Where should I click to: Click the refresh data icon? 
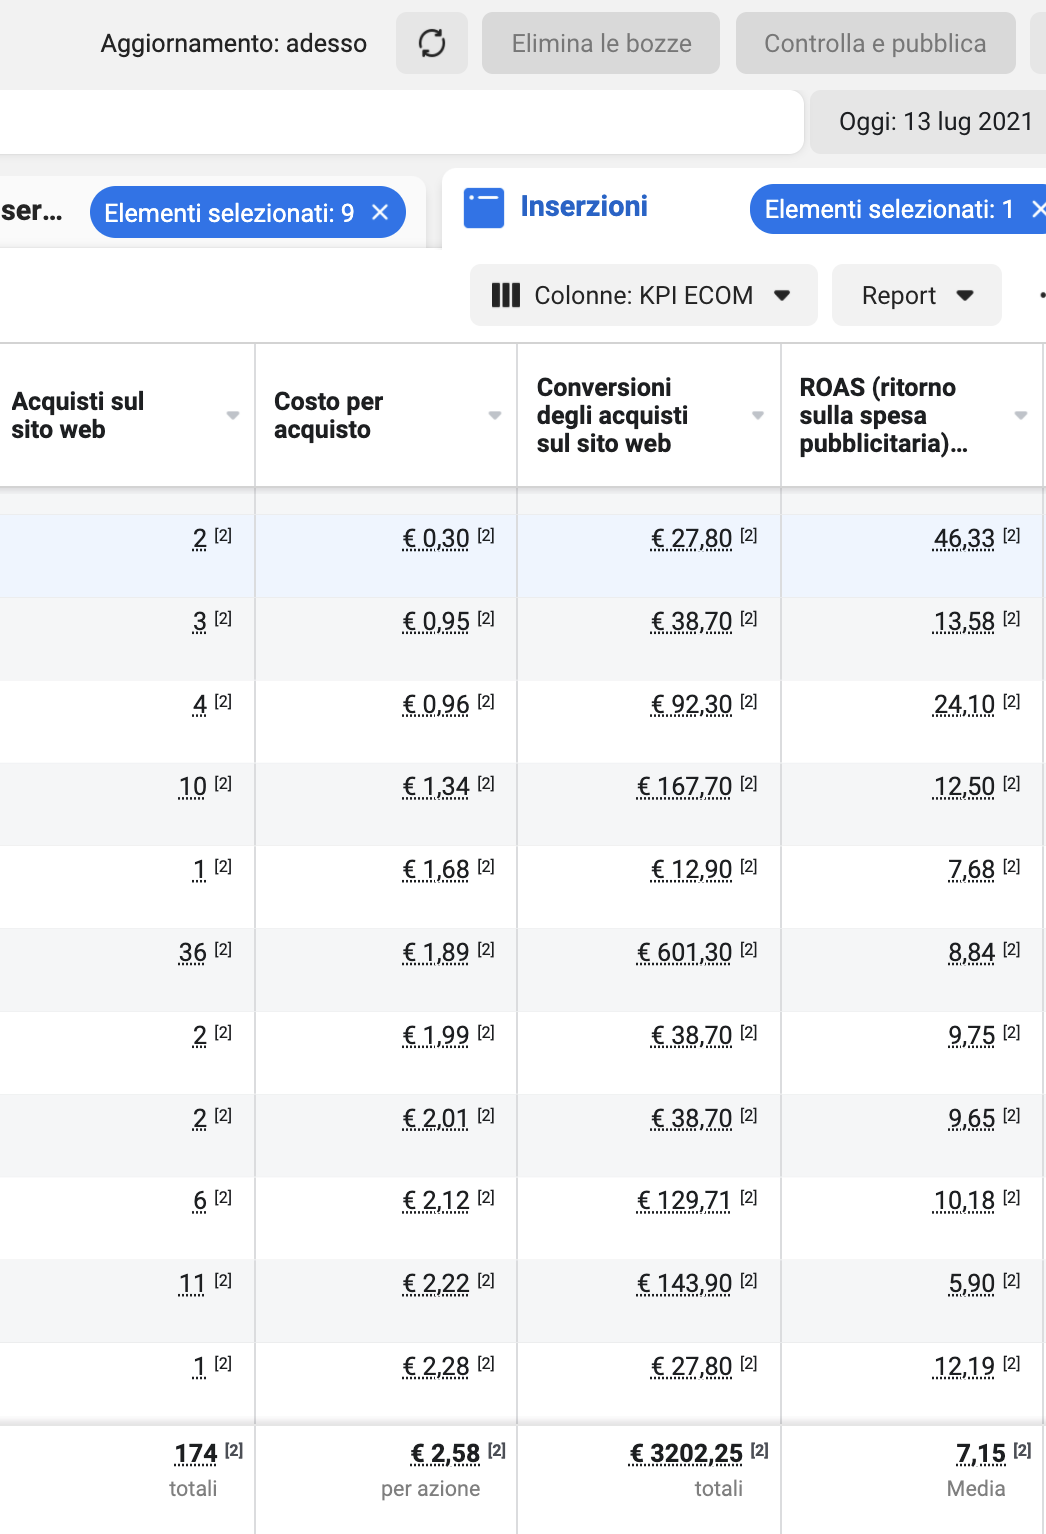pyautogui.click(x=432, y=43)
